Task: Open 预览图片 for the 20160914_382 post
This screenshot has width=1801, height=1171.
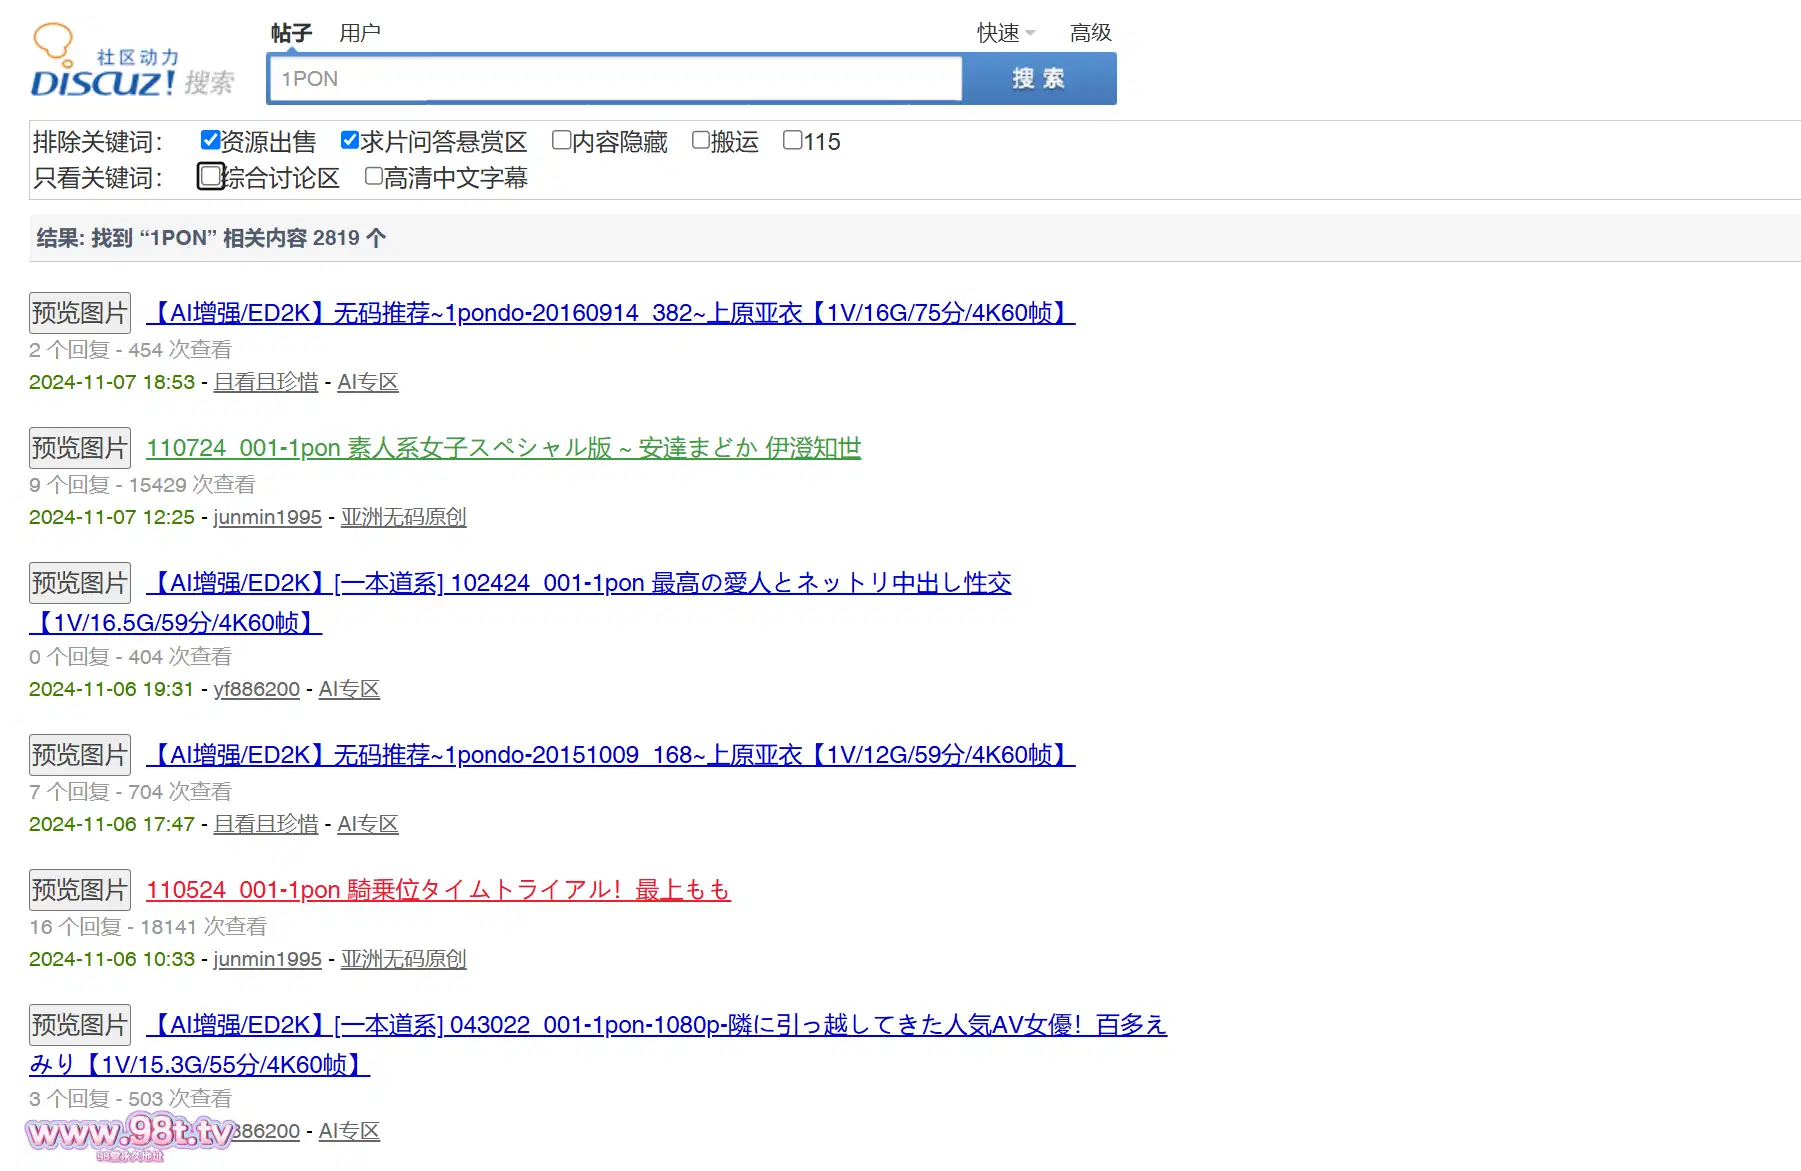Action: pos(80,313)
